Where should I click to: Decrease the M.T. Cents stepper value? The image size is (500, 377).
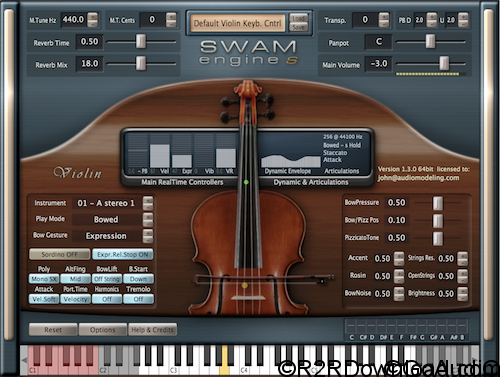tap(171, 24)
